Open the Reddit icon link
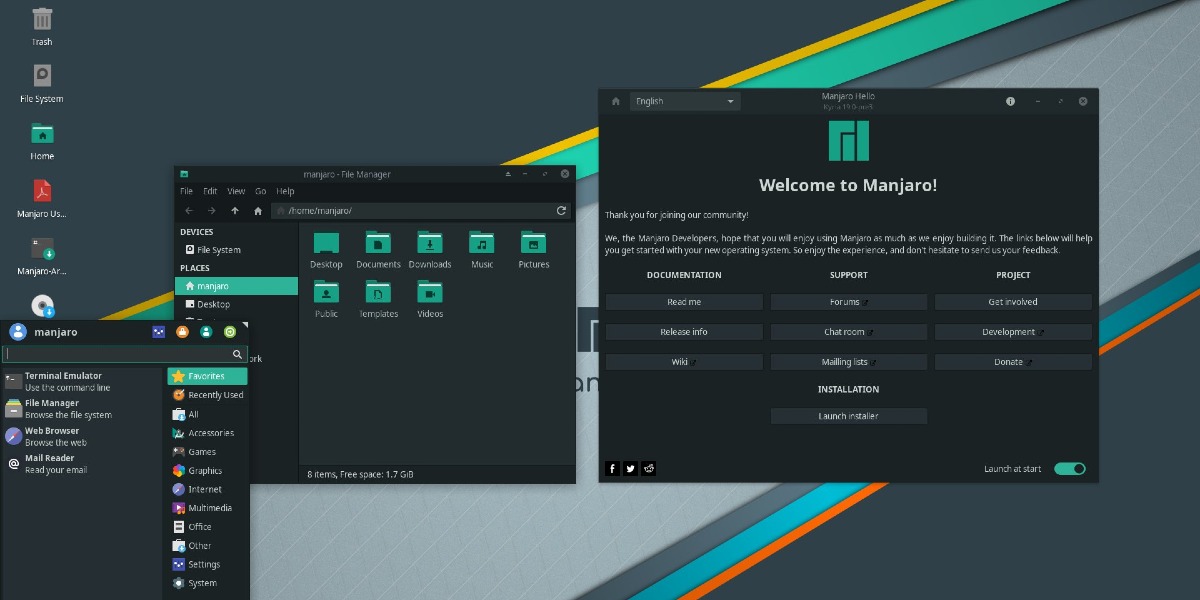Viewport: 1200px width, 600px height. pyautogui.click(x=649, y=468)
